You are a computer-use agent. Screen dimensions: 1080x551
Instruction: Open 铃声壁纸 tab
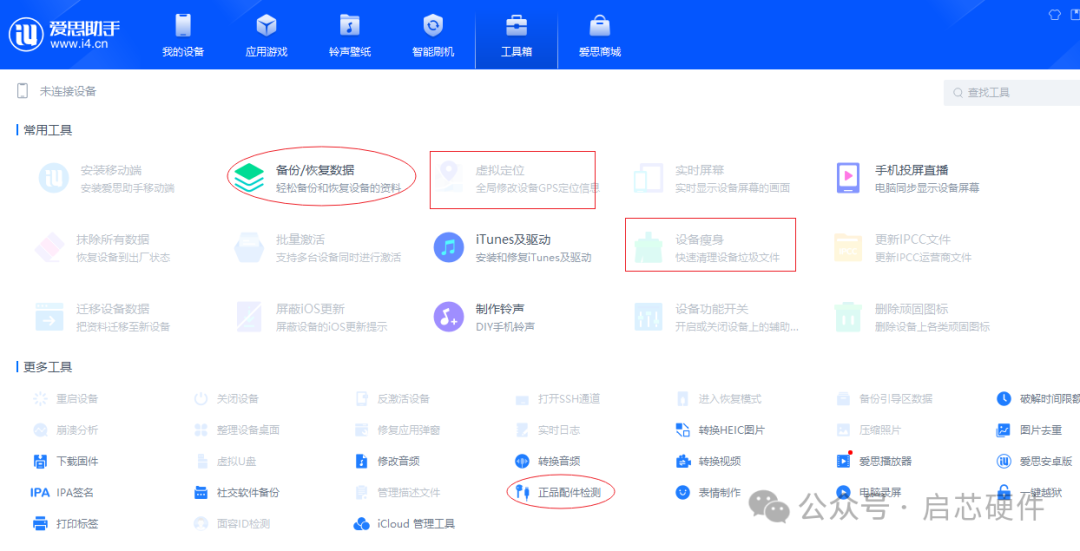350,34
